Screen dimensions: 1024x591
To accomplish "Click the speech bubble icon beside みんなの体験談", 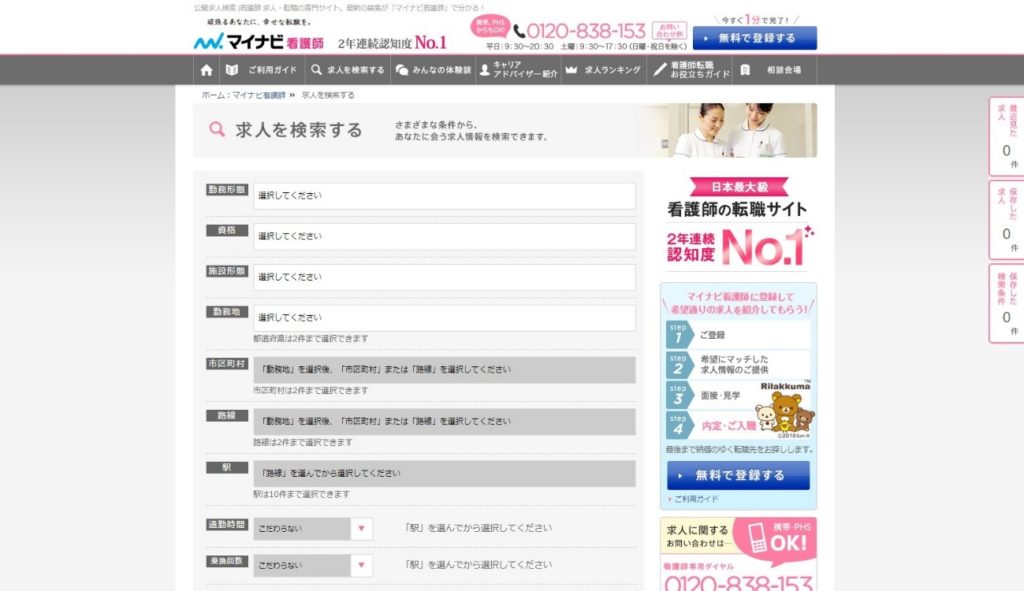I will [401, 70].
